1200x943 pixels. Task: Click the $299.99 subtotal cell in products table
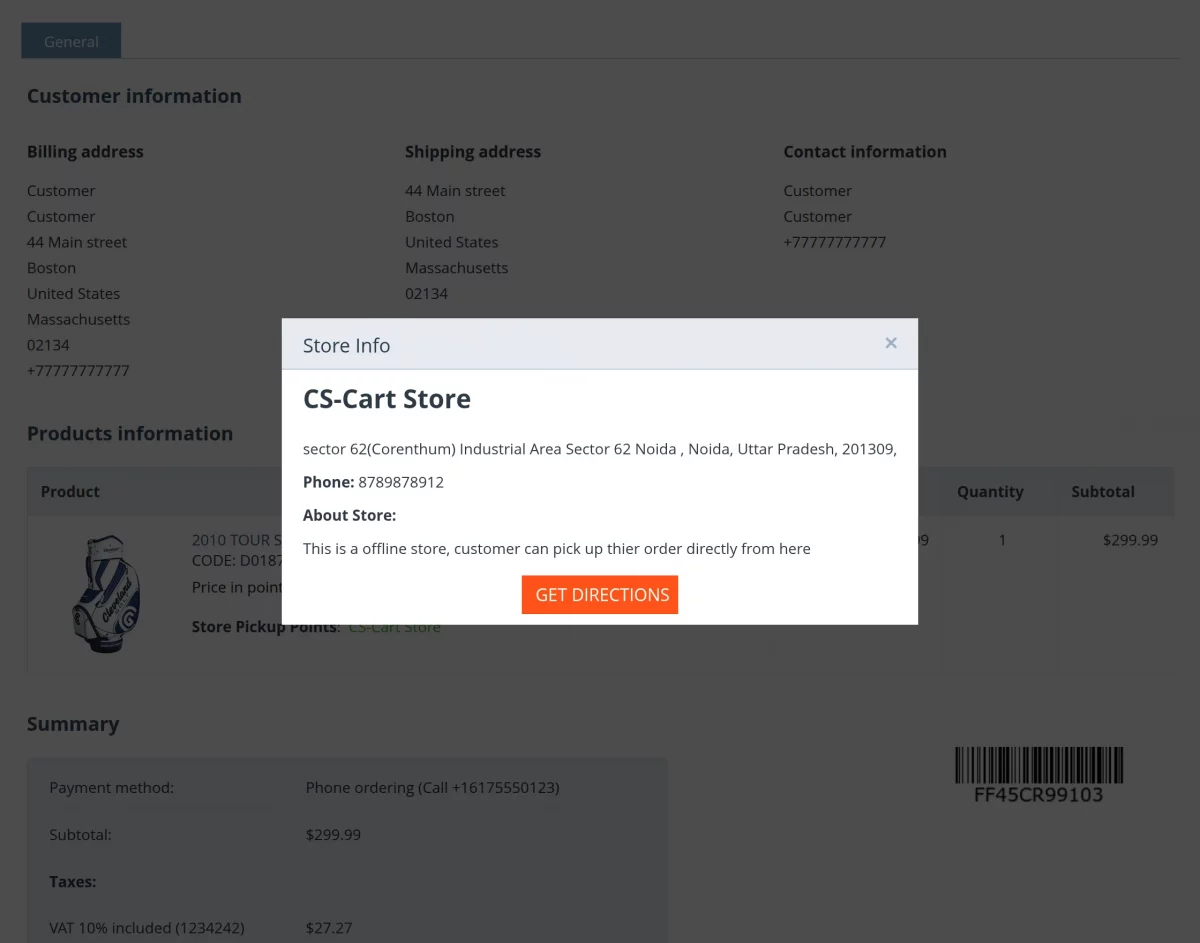point(1130,540)
